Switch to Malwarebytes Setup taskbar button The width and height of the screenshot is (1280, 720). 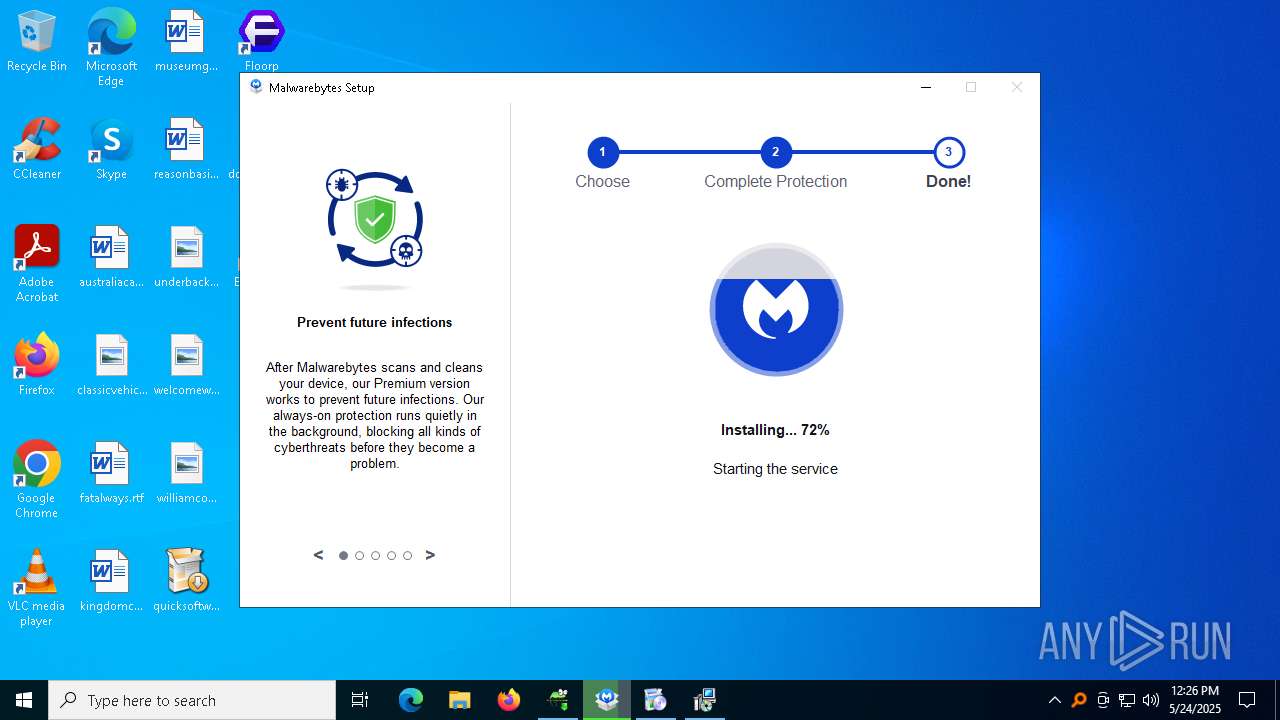pos(607,700)
